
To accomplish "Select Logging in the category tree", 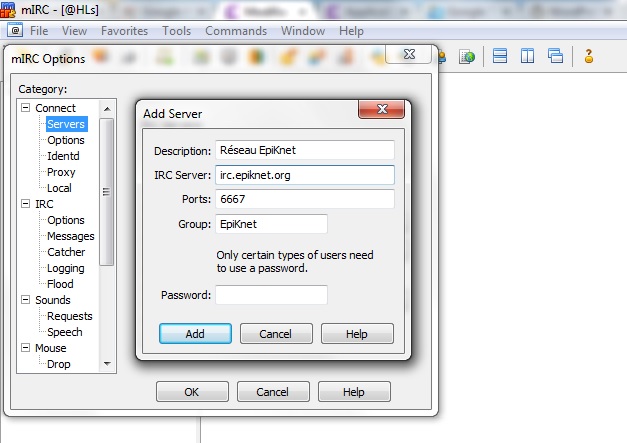I will (x=66, y=268).
